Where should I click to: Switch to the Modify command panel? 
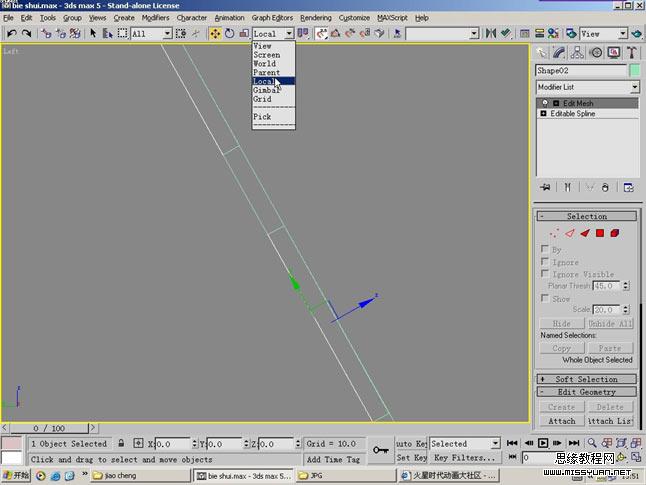tap(559, 53)
